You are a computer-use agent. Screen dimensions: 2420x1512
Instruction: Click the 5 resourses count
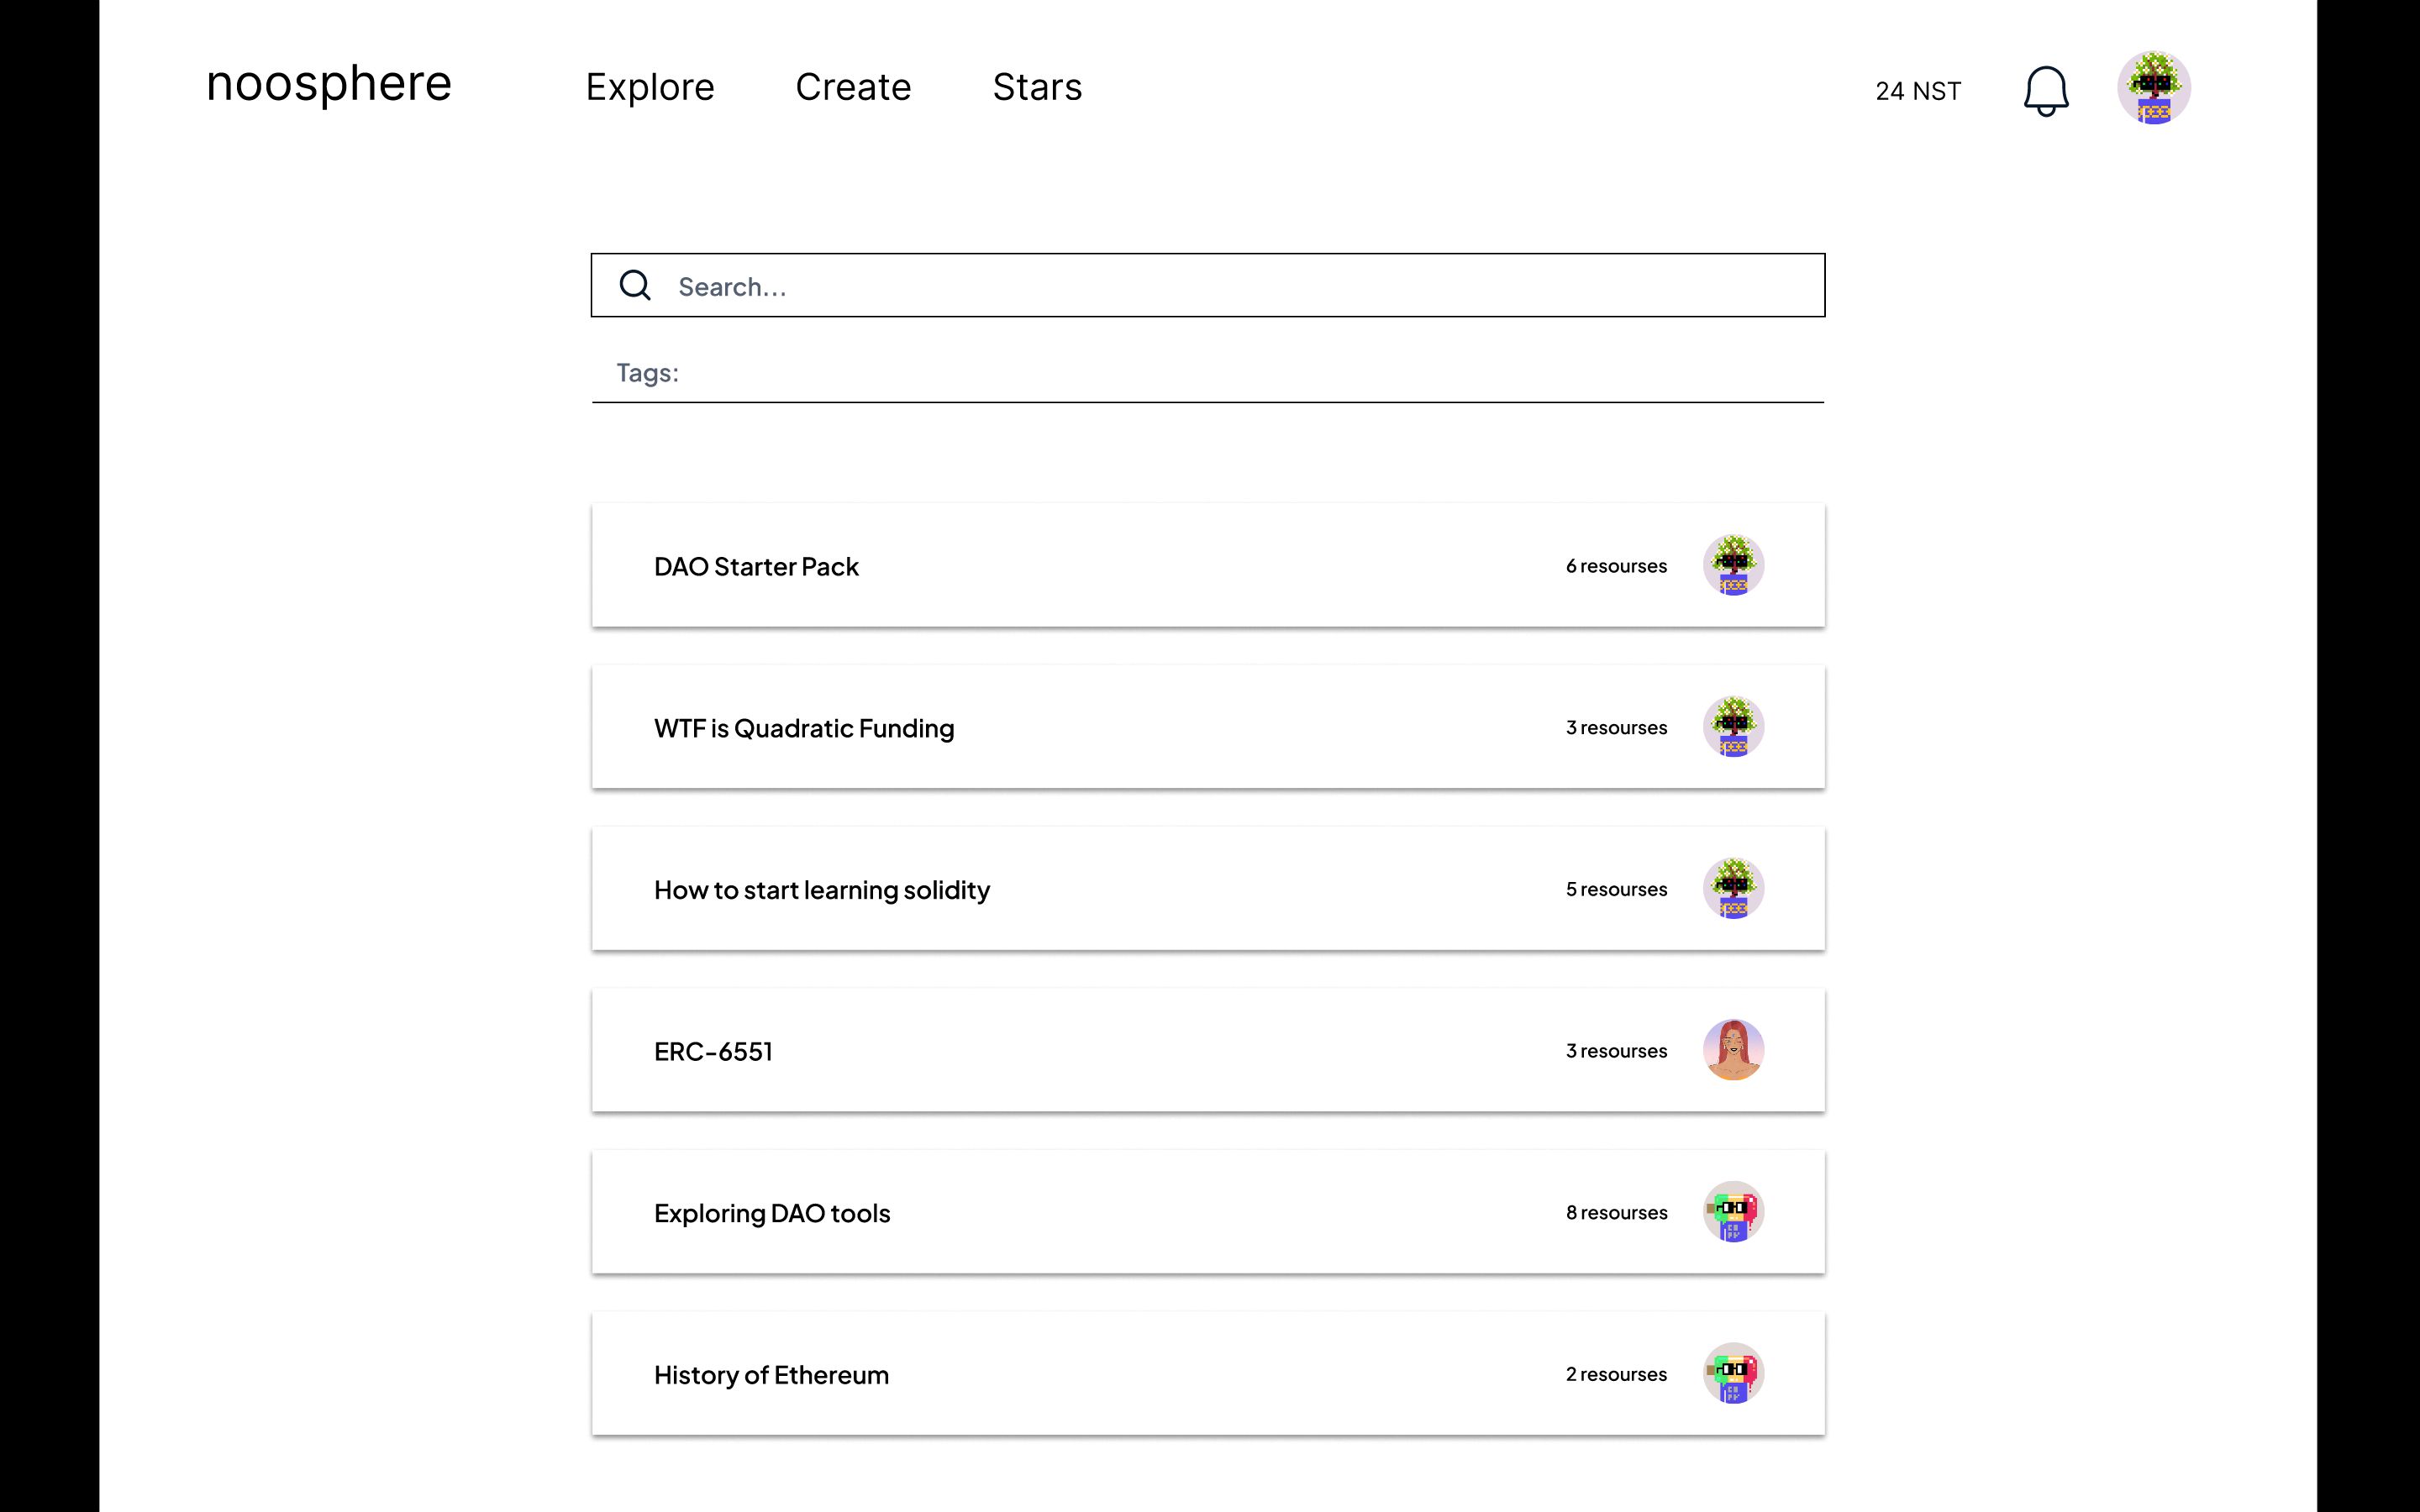(1616, 889)
